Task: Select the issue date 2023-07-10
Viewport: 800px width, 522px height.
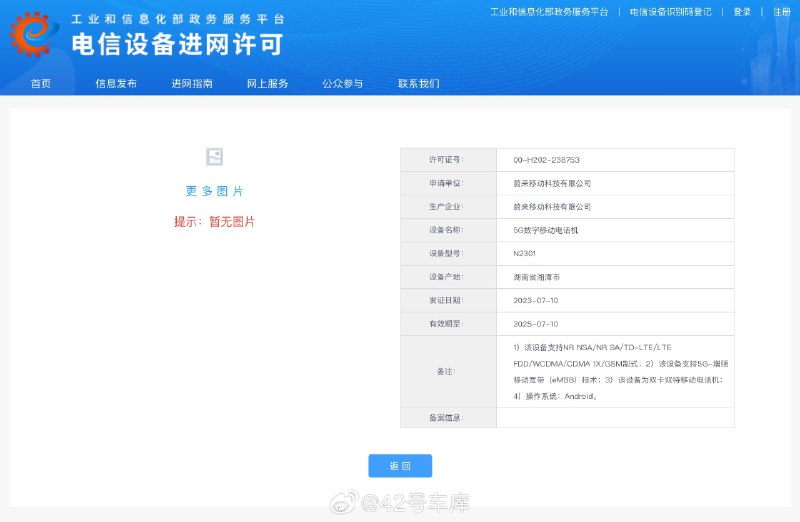Action: tap(536, 301)
